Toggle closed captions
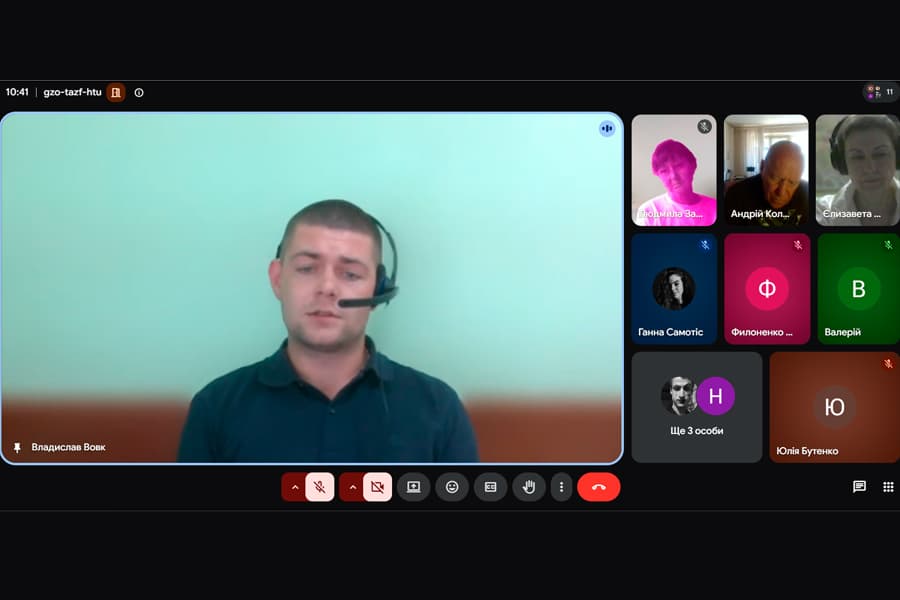 [491, 487]
